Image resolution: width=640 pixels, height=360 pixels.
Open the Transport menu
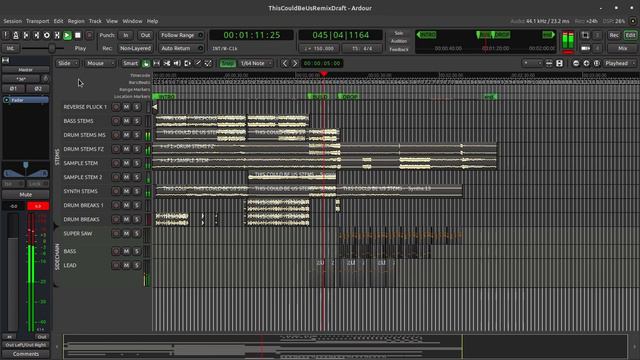tap(38, 21)
